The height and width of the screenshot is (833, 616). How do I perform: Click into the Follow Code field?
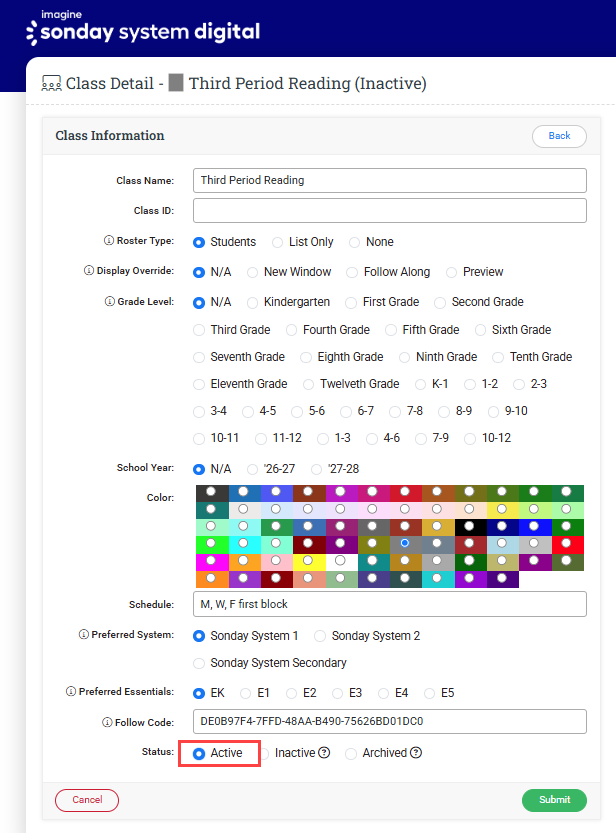[x=390, y=721]
